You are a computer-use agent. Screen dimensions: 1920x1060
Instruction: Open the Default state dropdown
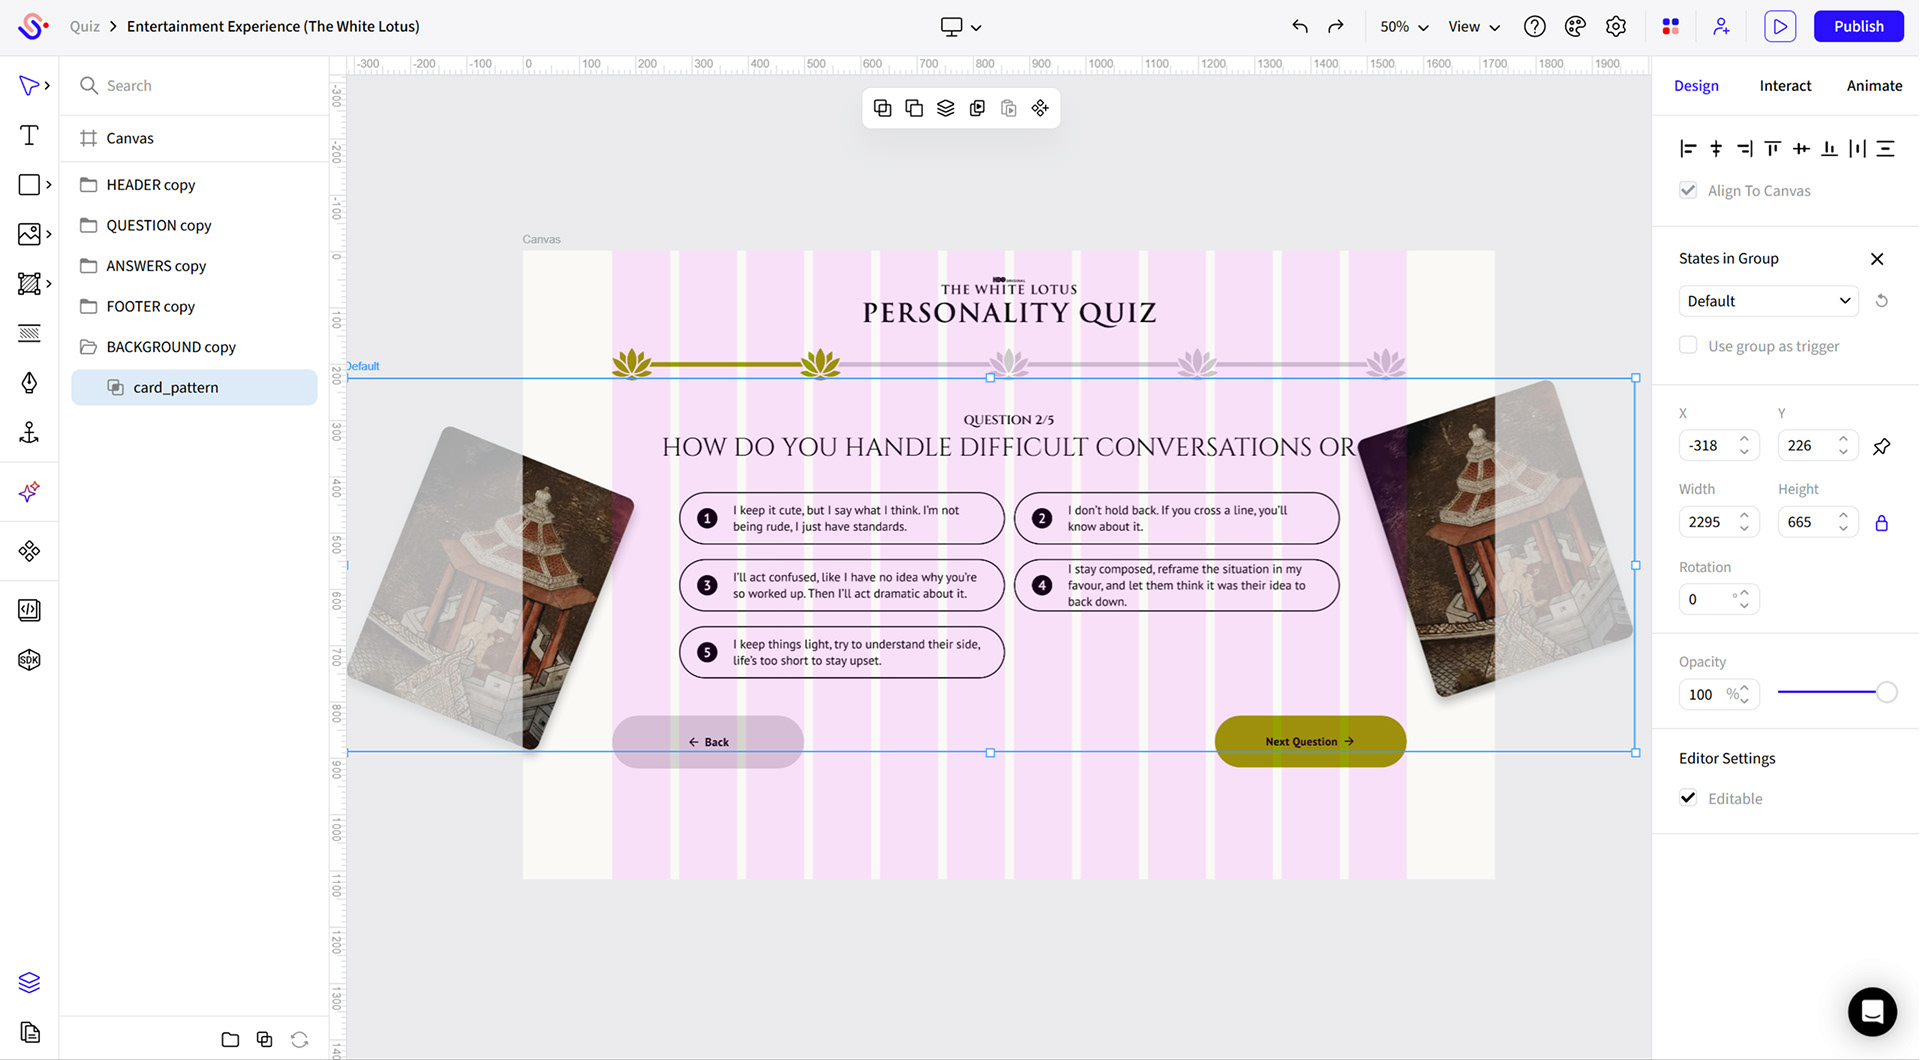click(1768, 301)
